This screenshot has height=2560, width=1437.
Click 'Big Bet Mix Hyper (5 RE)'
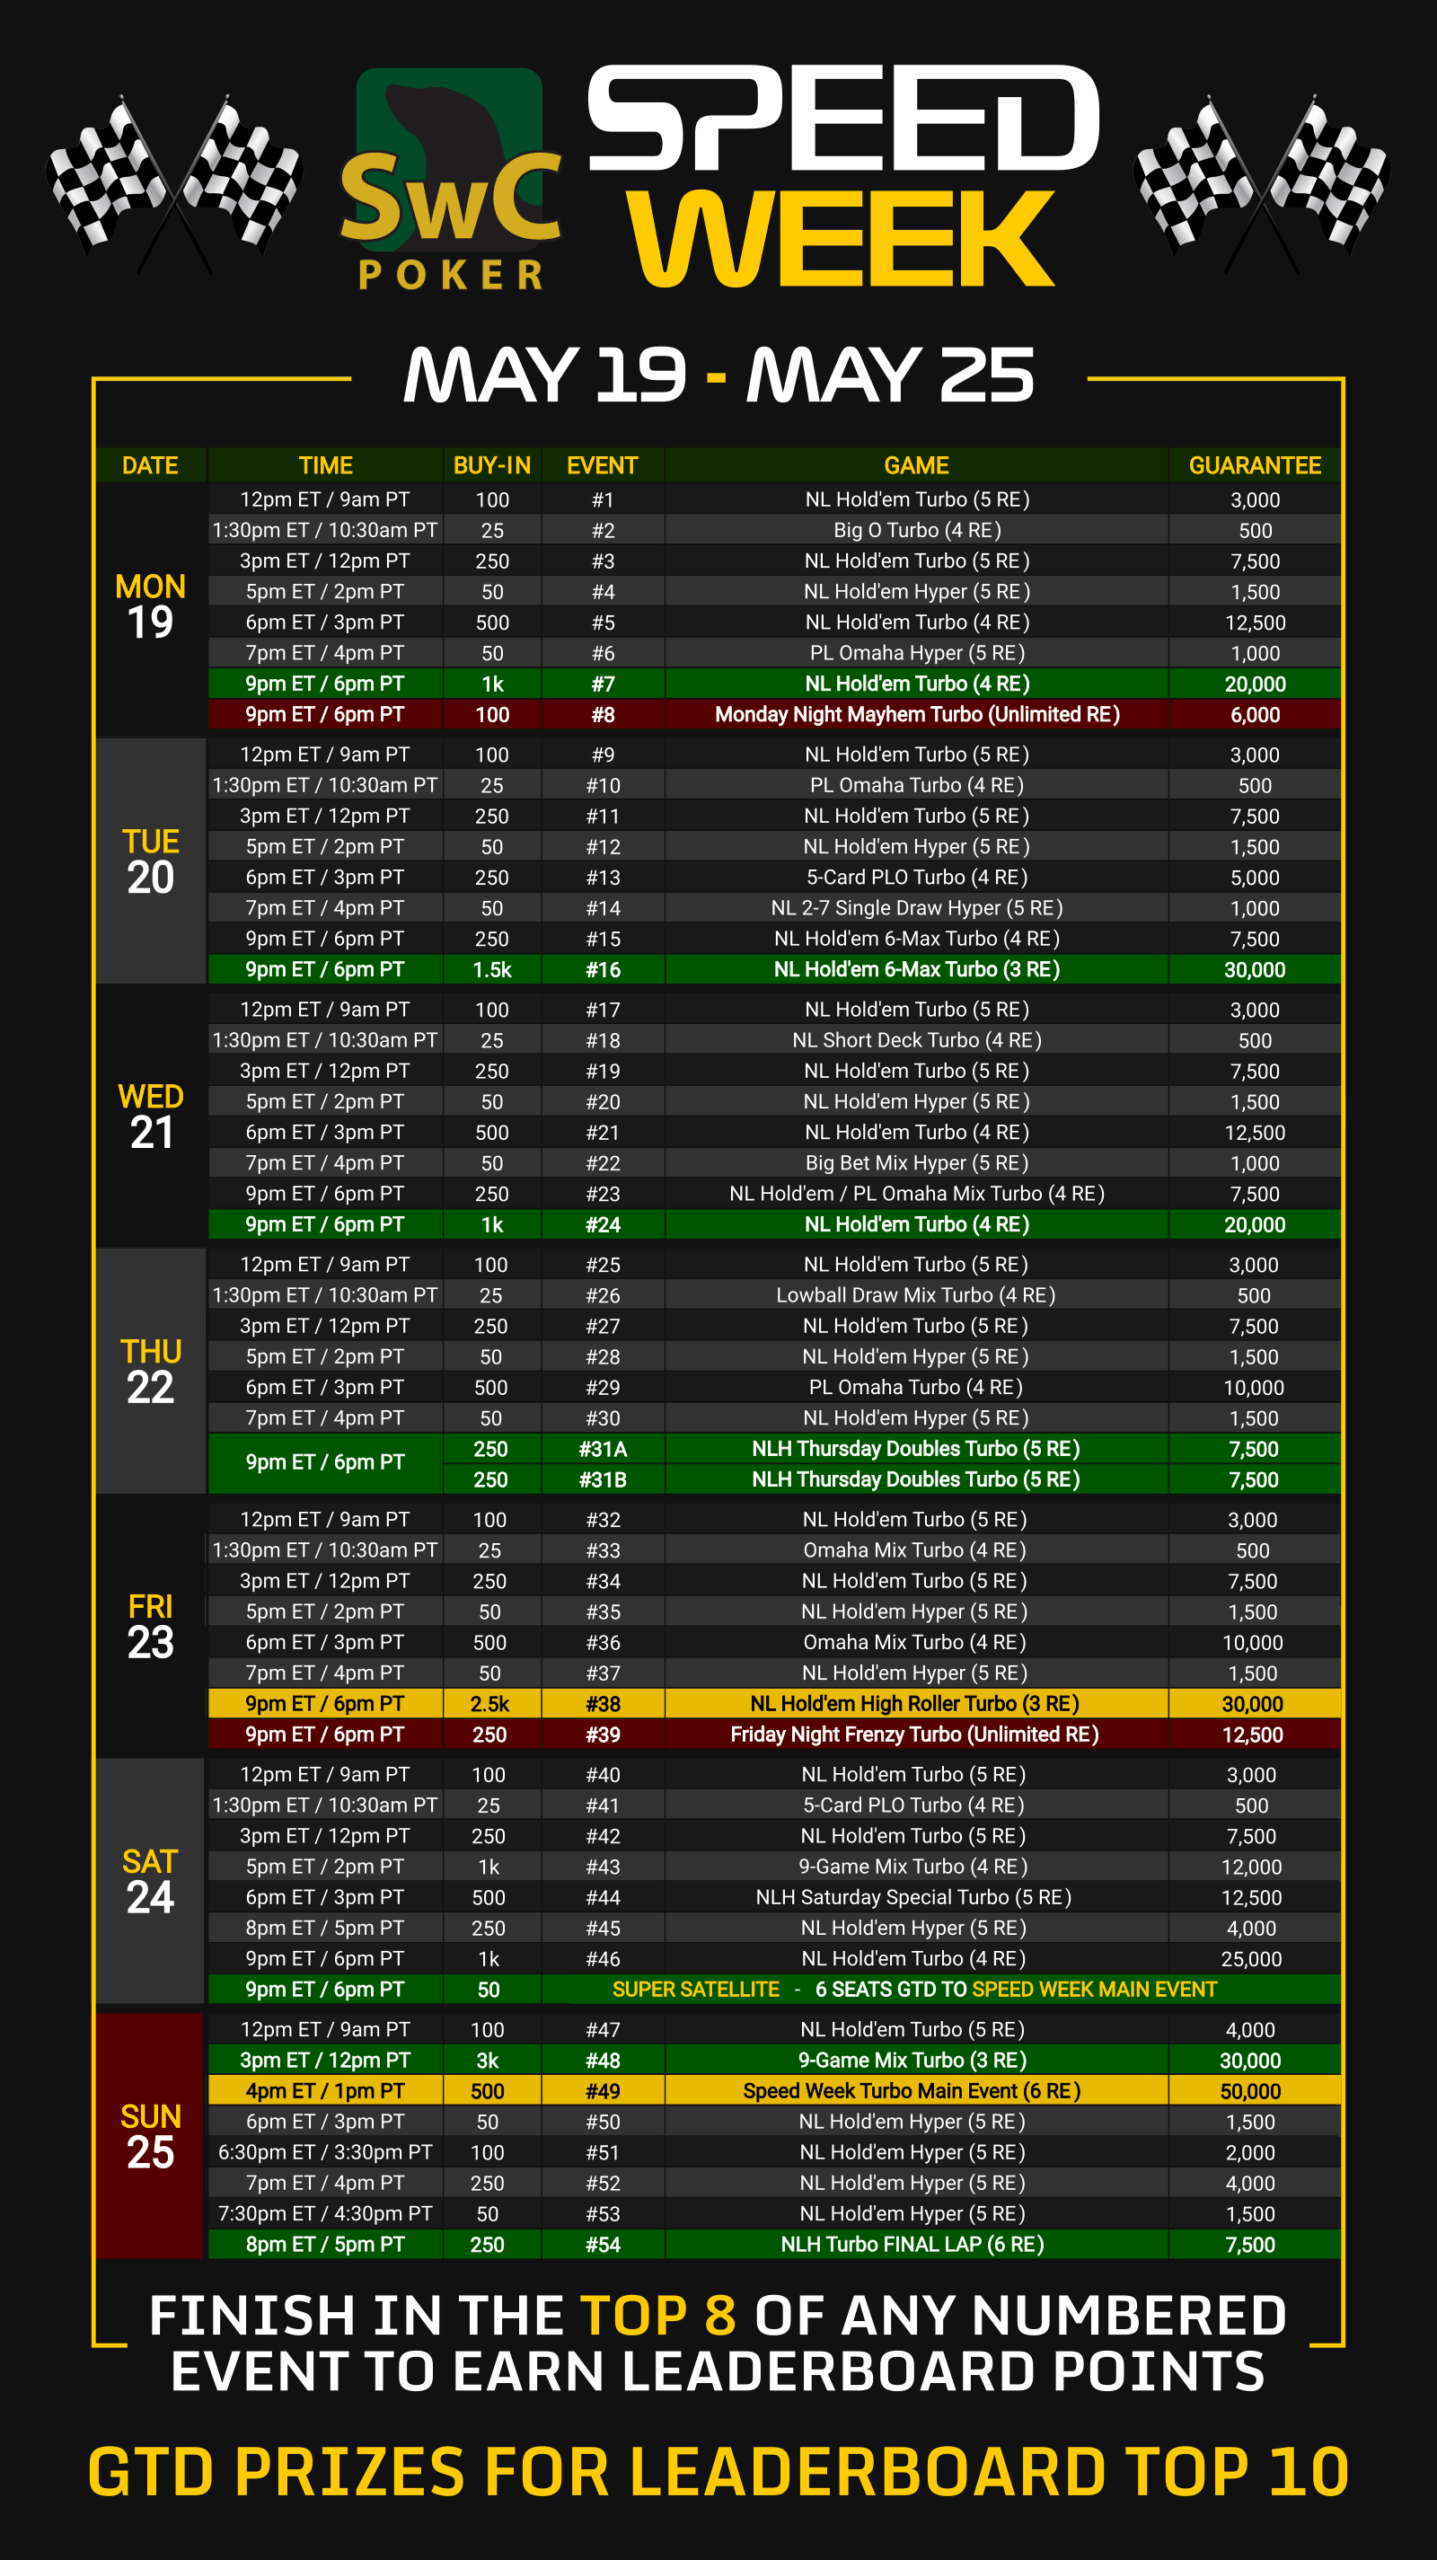click(917, 1163)
